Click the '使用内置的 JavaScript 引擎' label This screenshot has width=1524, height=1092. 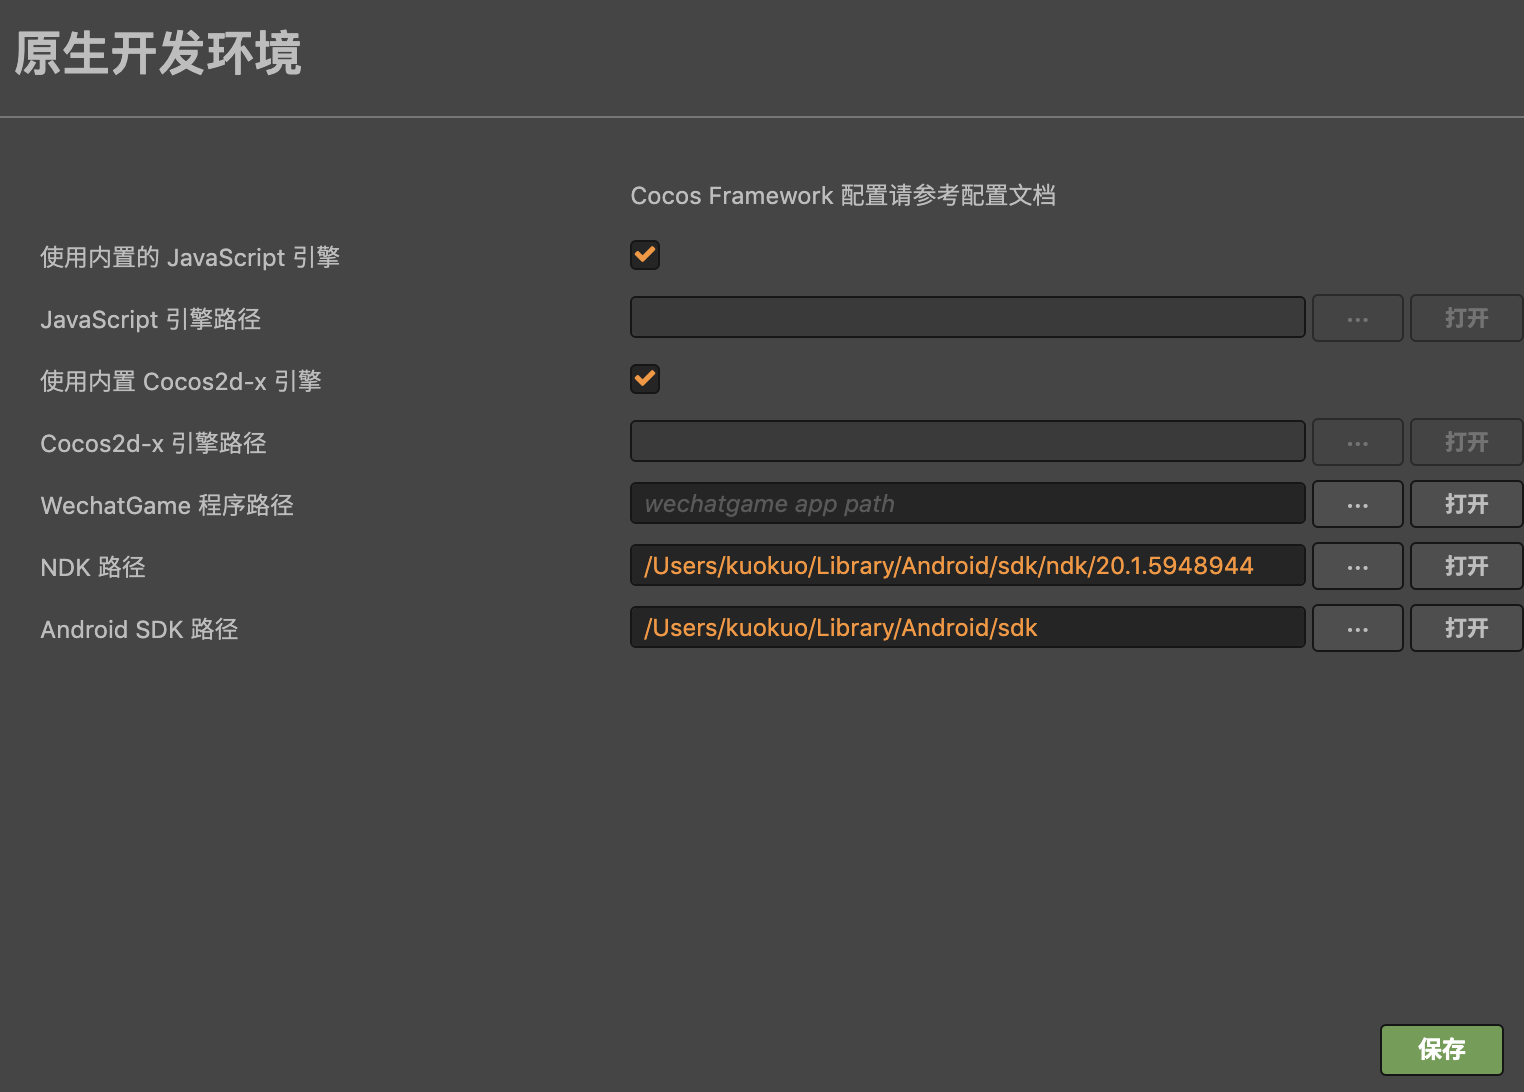pyautogui.click(x=190, y=257)
